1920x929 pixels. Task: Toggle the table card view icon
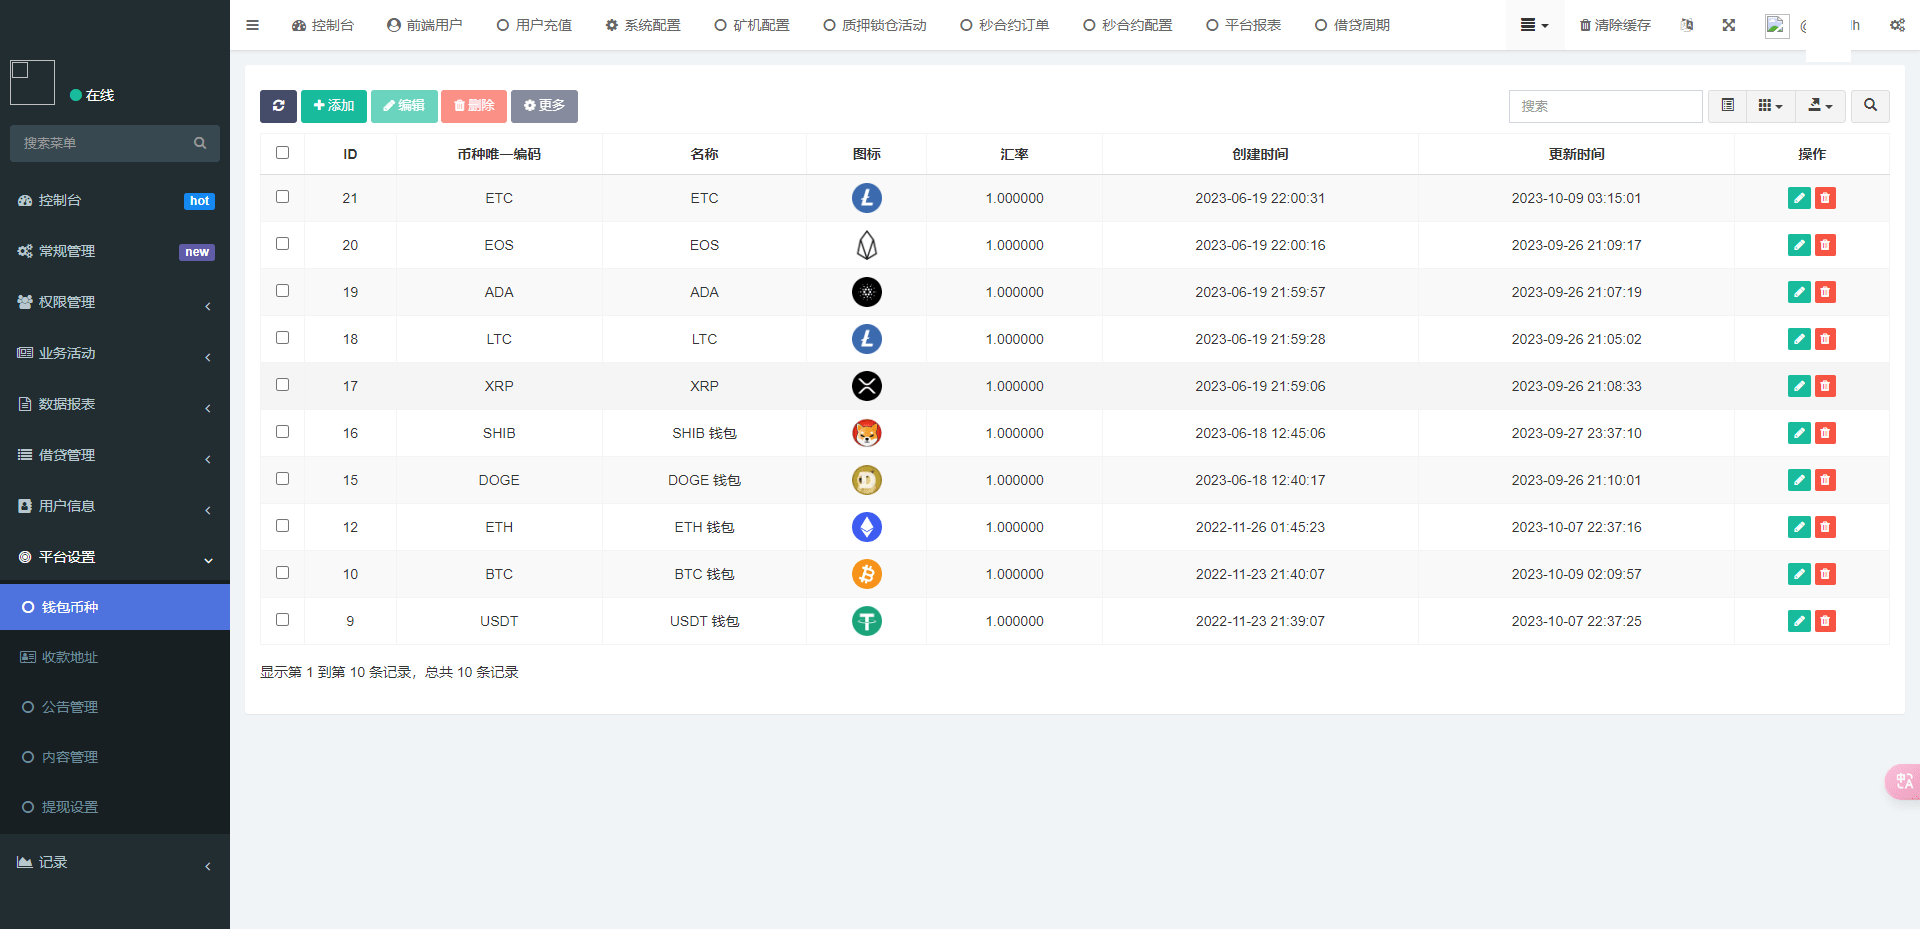(x=1727, y=106)
